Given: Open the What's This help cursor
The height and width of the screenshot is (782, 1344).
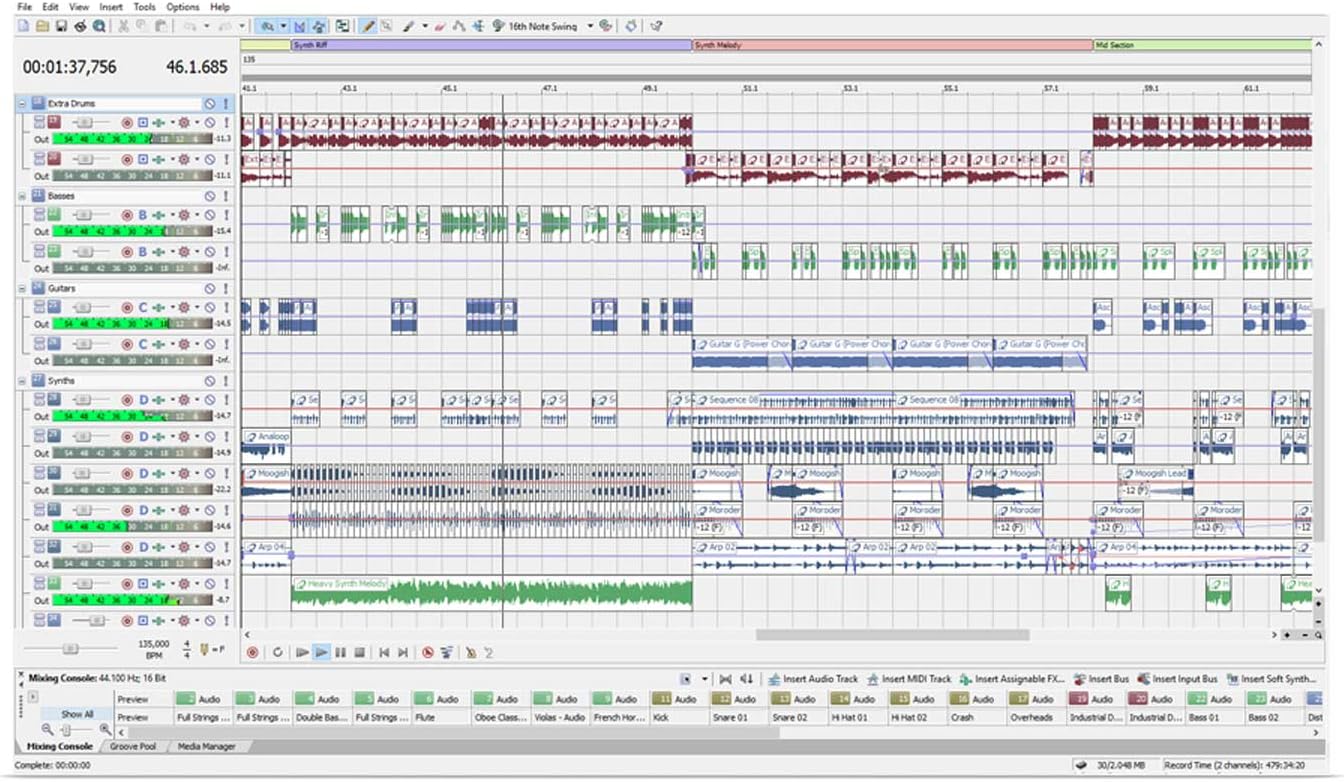Looking at the screenshot, I should point(655,27).
